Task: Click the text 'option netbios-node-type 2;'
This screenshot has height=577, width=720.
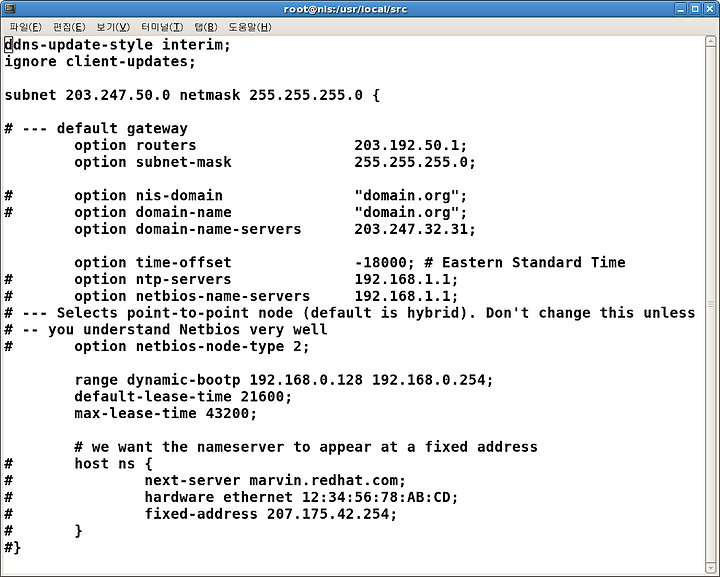Action: pyautogui.click(x=192, y=347)
